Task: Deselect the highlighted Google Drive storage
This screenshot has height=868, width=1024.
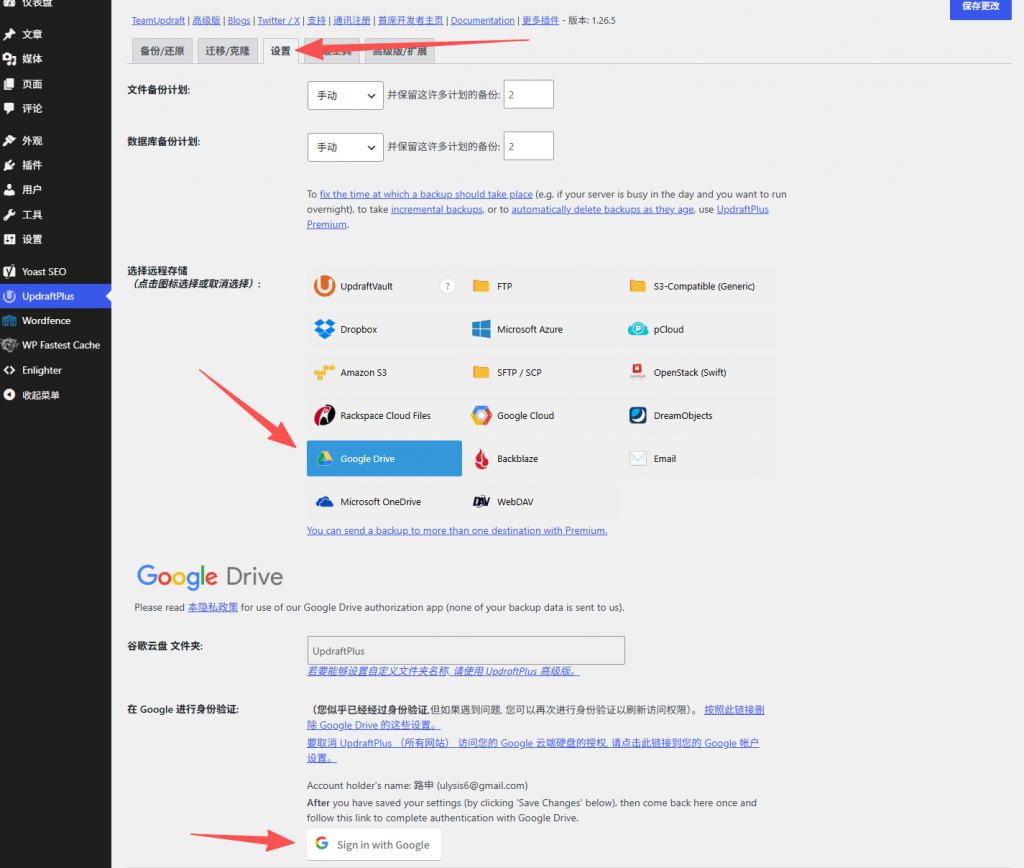Action: 384,458
